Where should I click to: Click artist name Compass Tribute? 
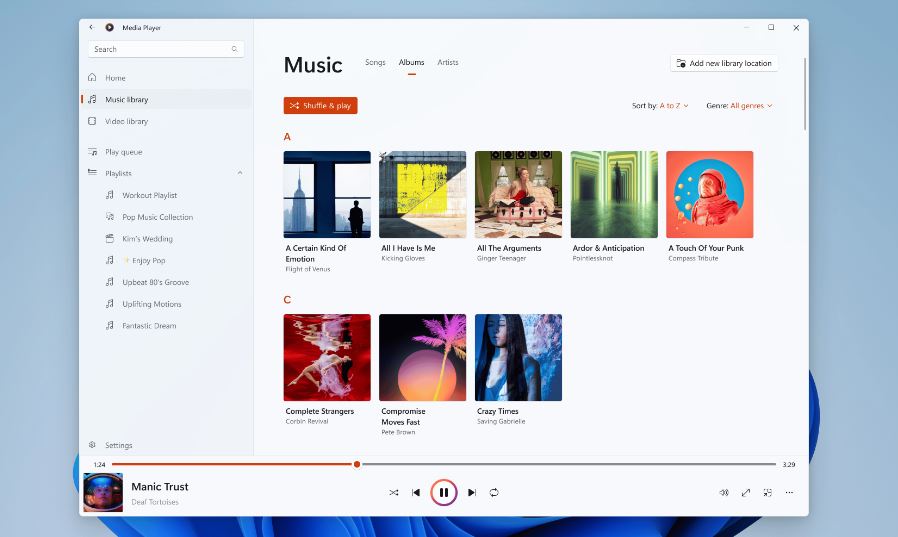point(693,258)
